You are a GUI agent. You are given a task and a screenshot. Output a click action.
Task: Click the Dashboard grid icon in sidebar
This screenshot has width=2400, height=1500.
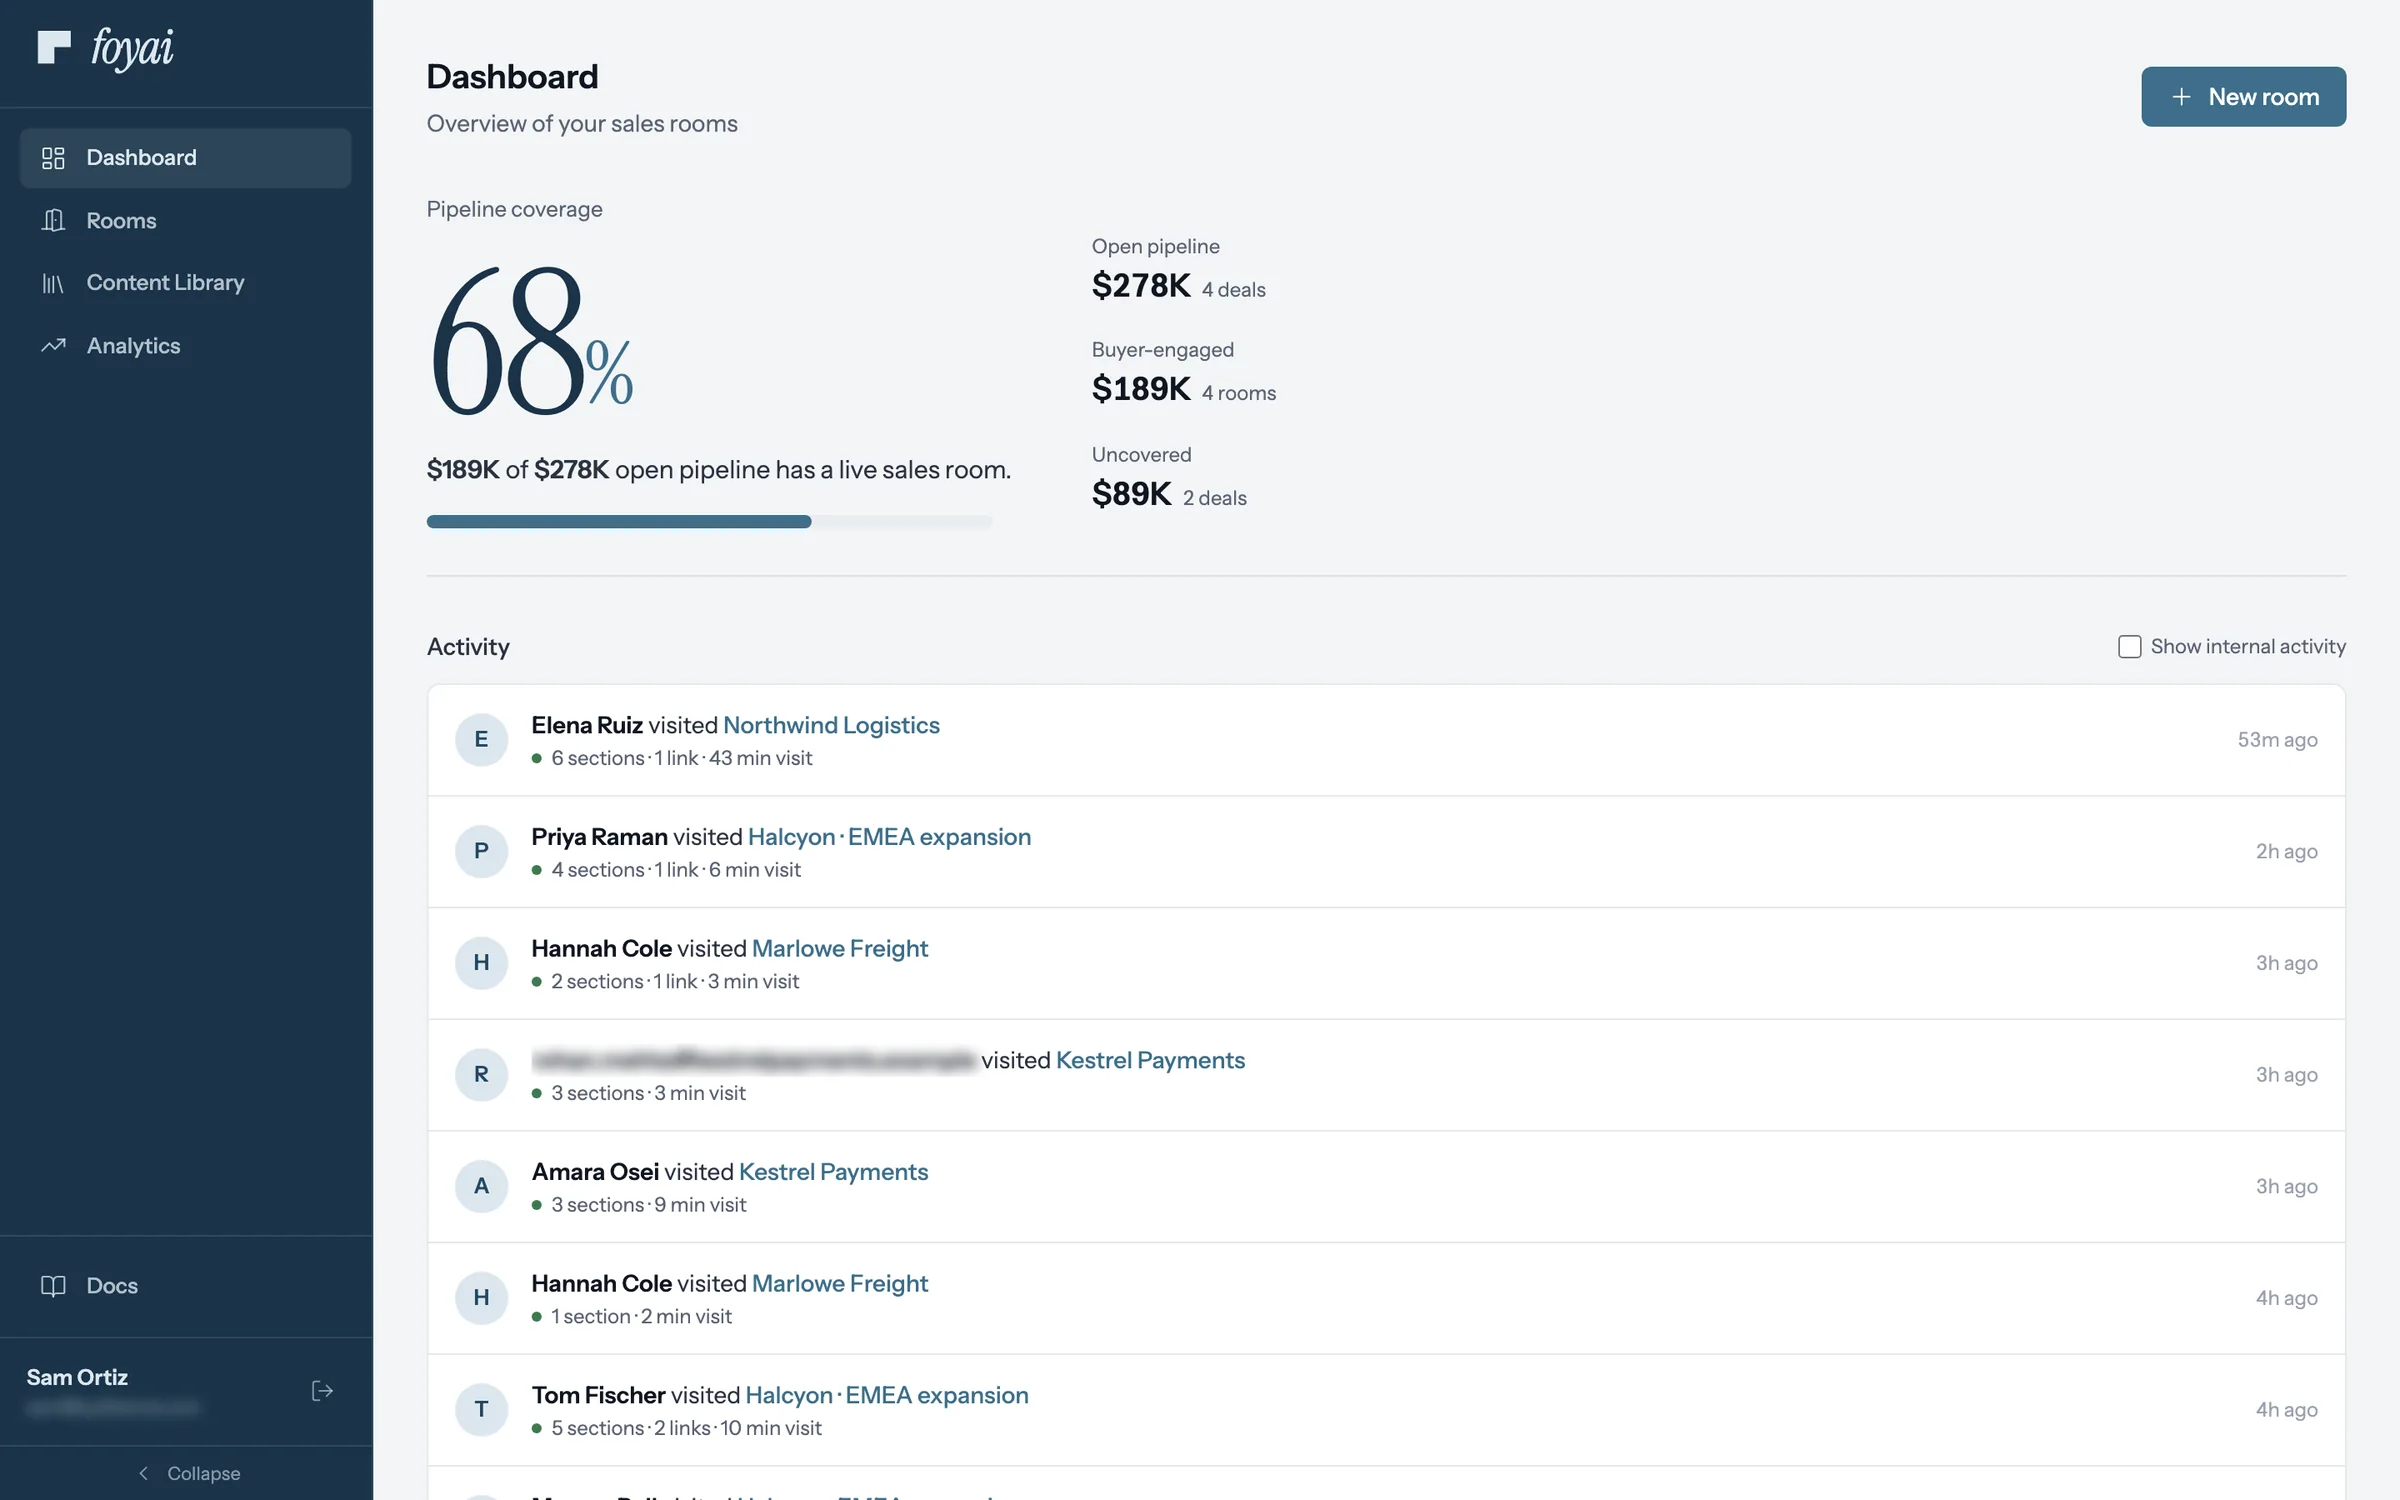53,158
